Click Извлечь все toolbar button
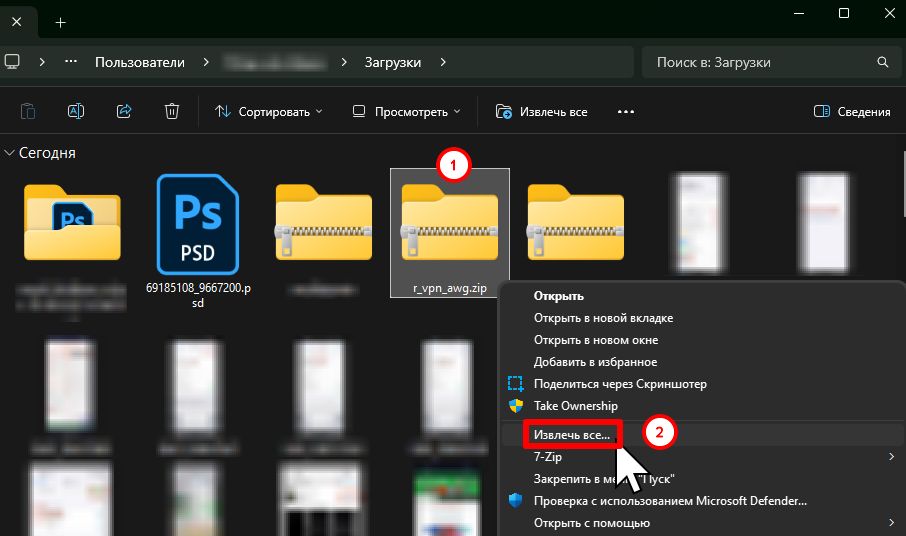 click(x=542, y=111)
